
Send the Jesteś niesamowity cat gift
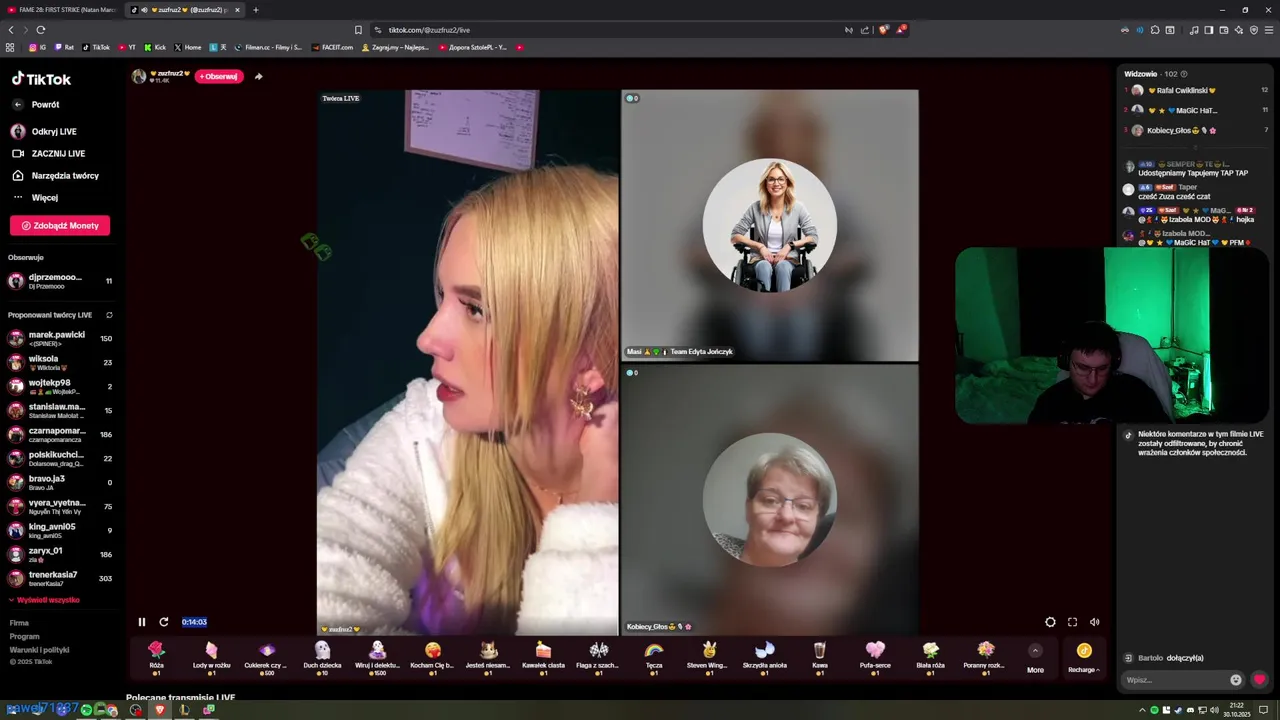pyautogui.click(x=488, y=657)
